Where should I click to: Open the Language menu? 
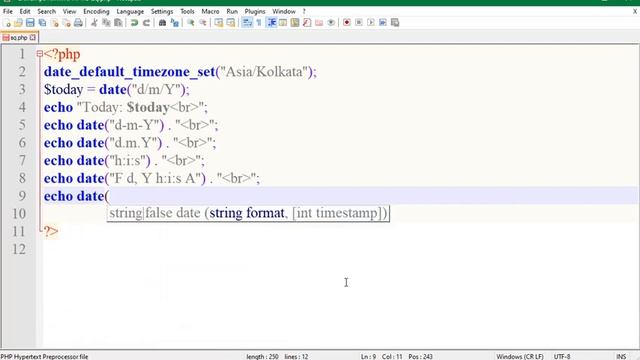(130, 11)
